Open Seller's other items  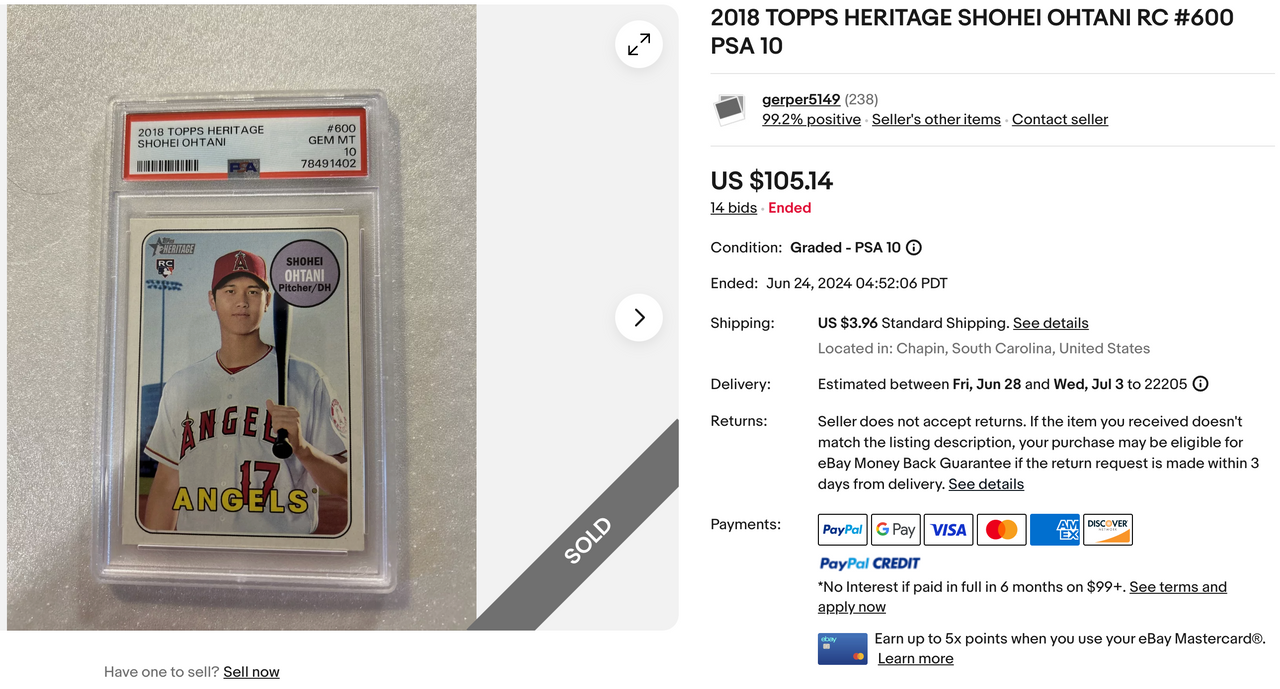click(x=936, y=119)
